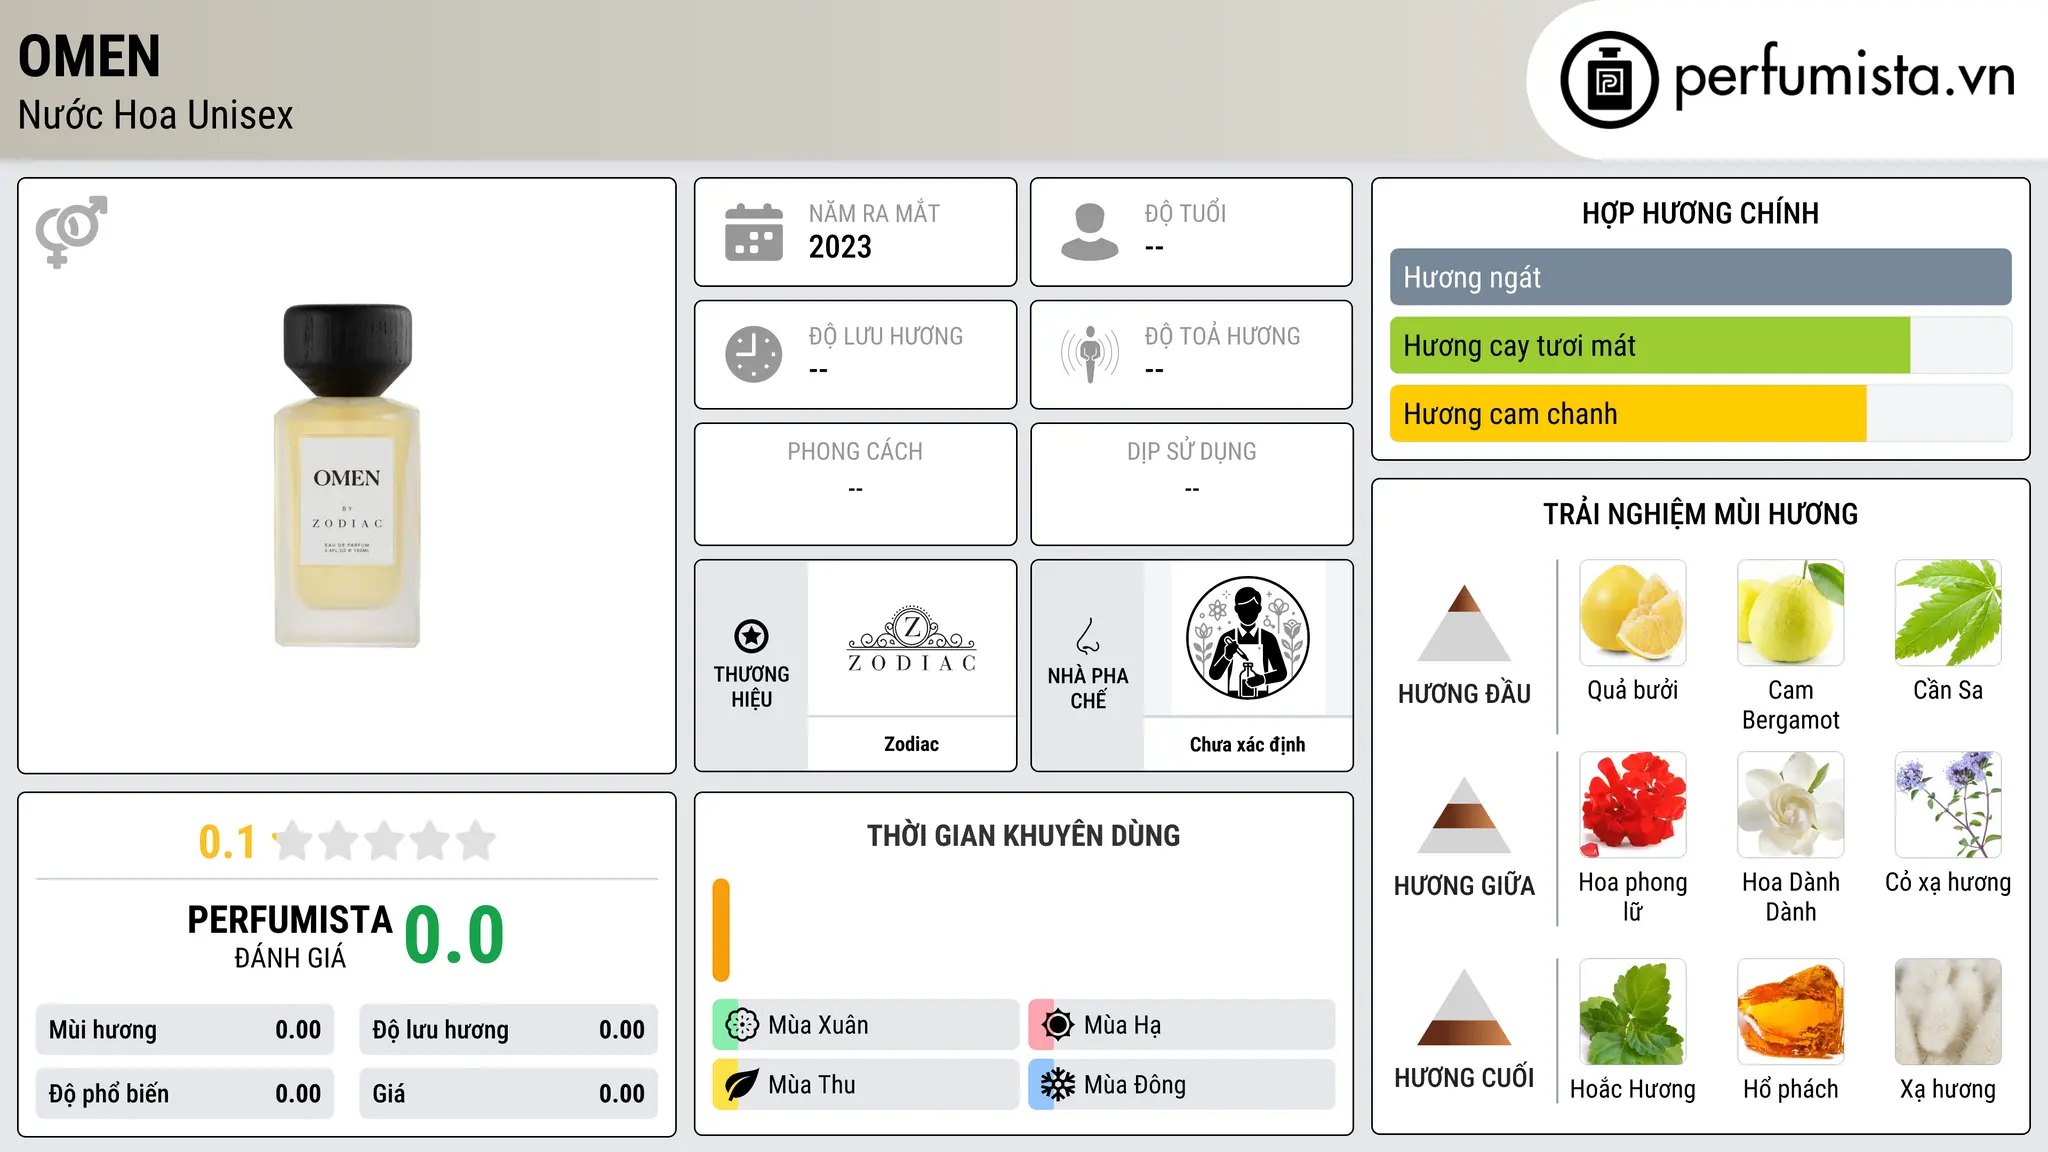Click the Hương cay tươi mát accord bar
The width and height of the screenshot is (2048, 1152).
point(1701,346)
